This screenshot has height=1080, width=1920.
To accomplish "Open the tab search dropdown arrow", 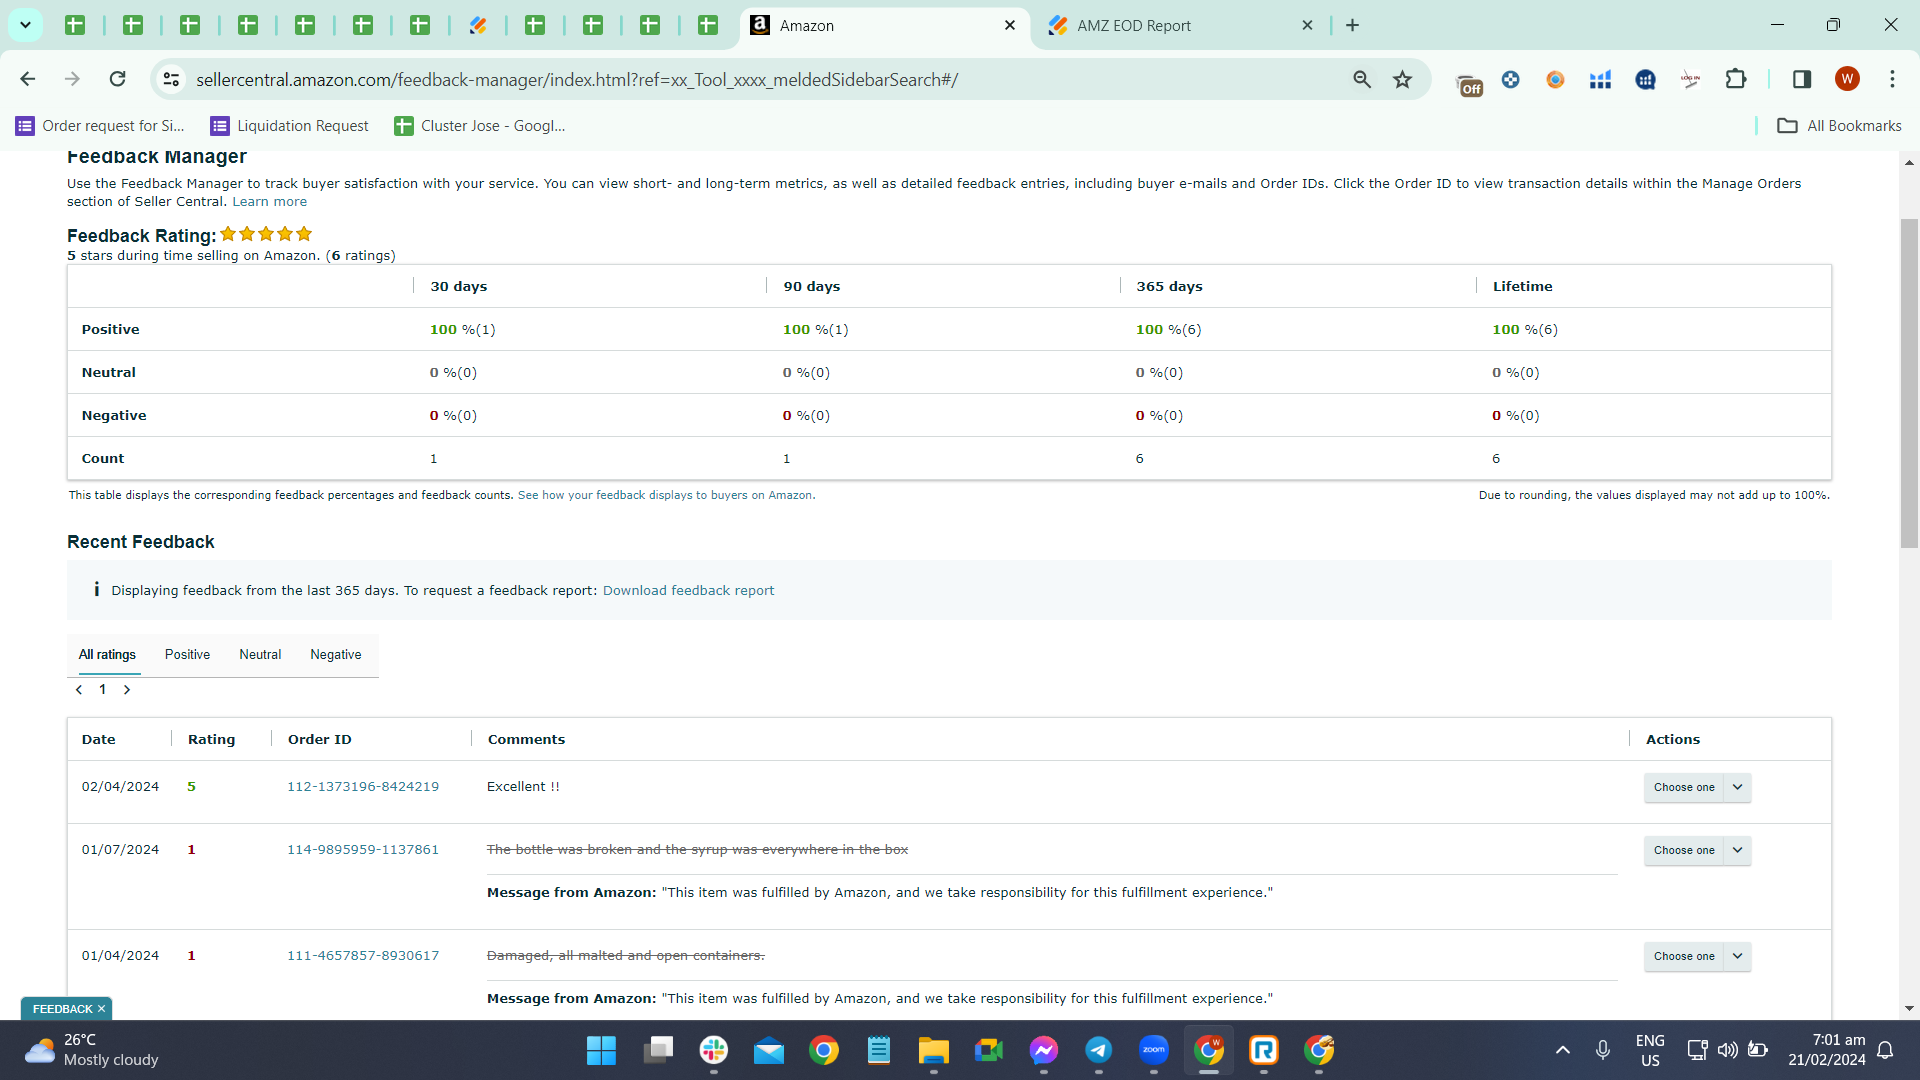I will click(x=25, y=25).
